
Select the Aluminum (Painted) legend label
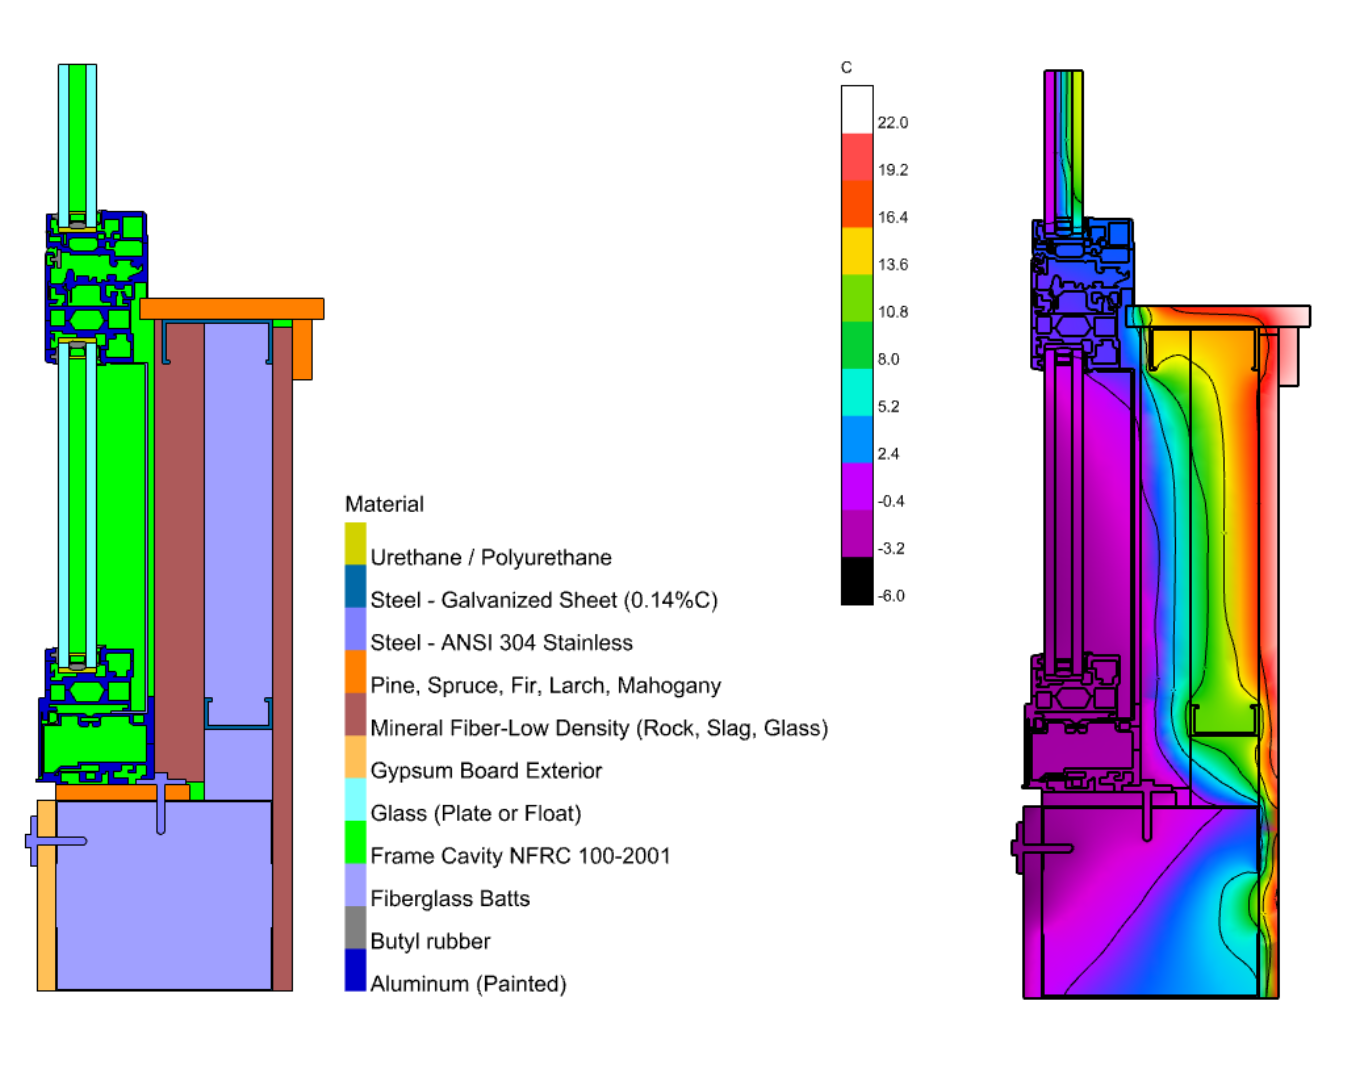point(468,984)
